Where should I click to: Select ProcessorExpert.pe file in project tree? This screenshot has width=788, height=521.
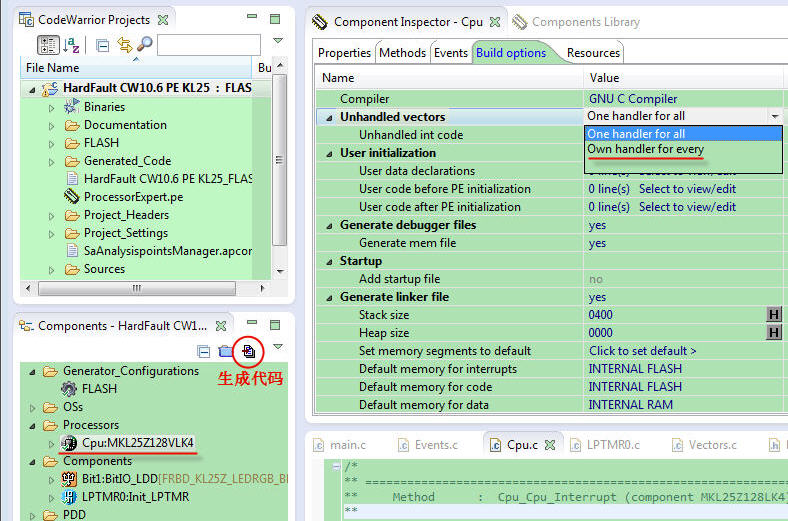134,197
